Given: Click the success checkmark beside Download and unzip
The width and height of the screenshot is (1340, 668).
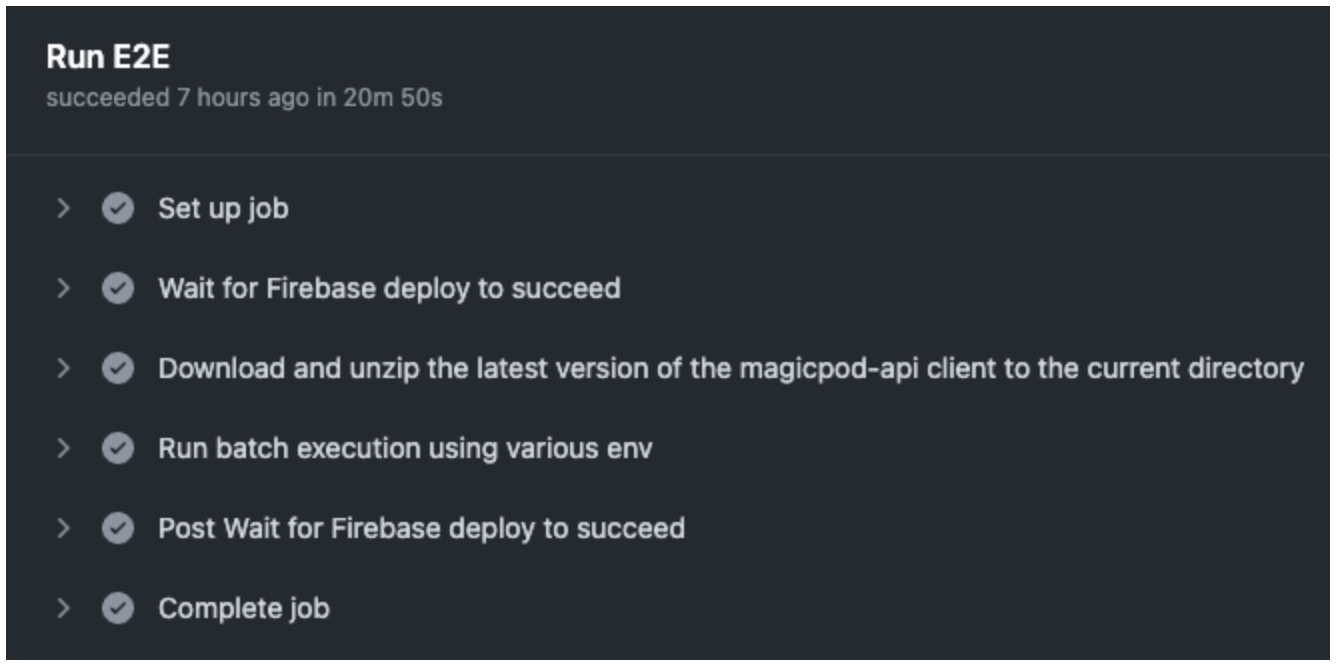Looking at the screenshot, I should pyautogui.click(x=118, y=369).
